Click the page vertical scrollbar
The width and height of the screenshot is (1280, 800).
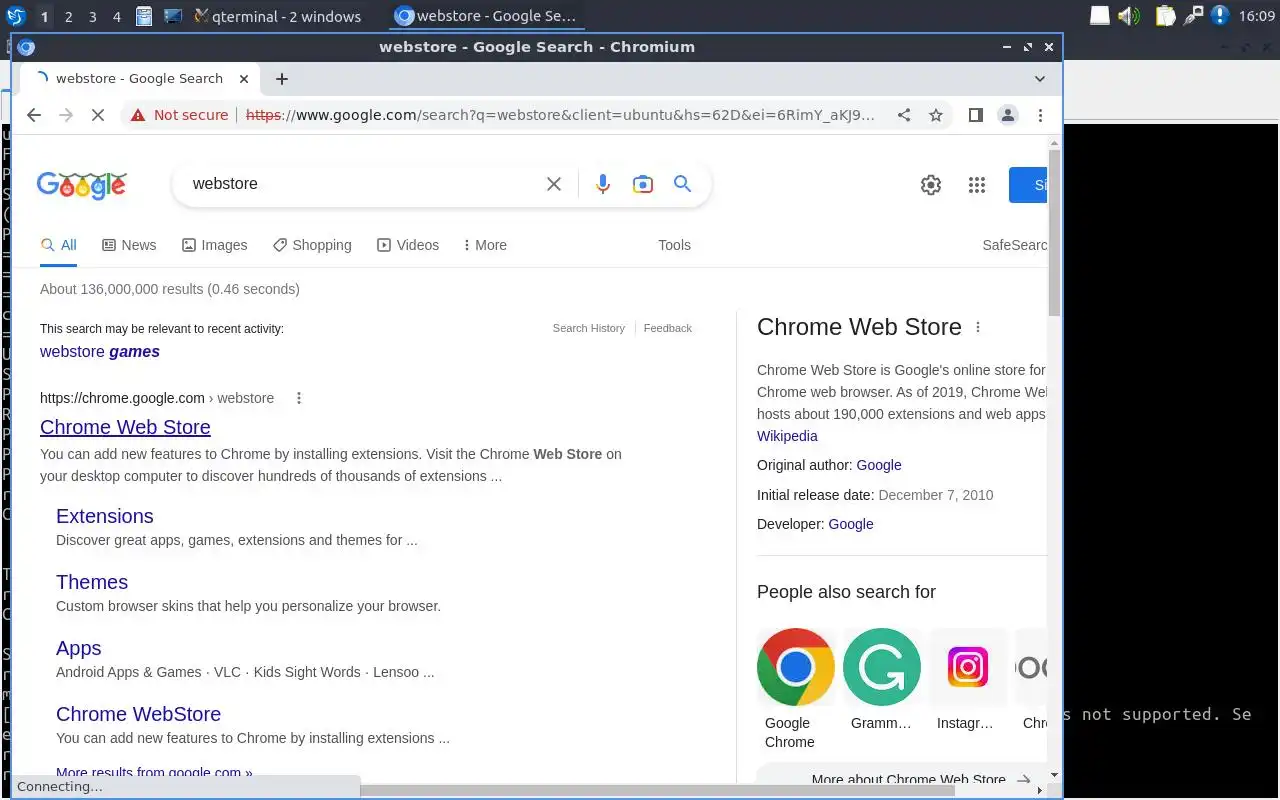(x=1054, y=233)
